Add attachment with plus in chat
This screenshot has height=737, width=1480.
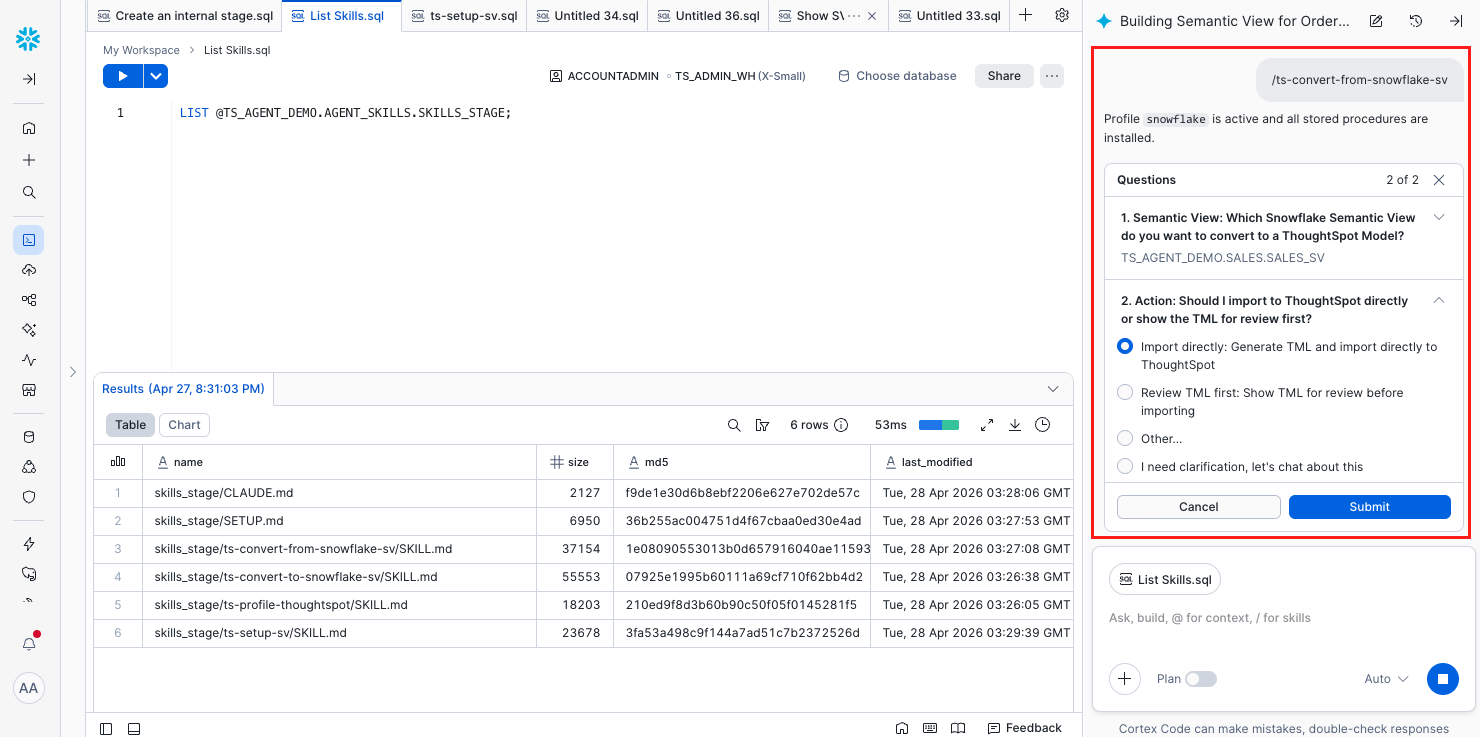pyautogui.click(x=1125, y=679)
